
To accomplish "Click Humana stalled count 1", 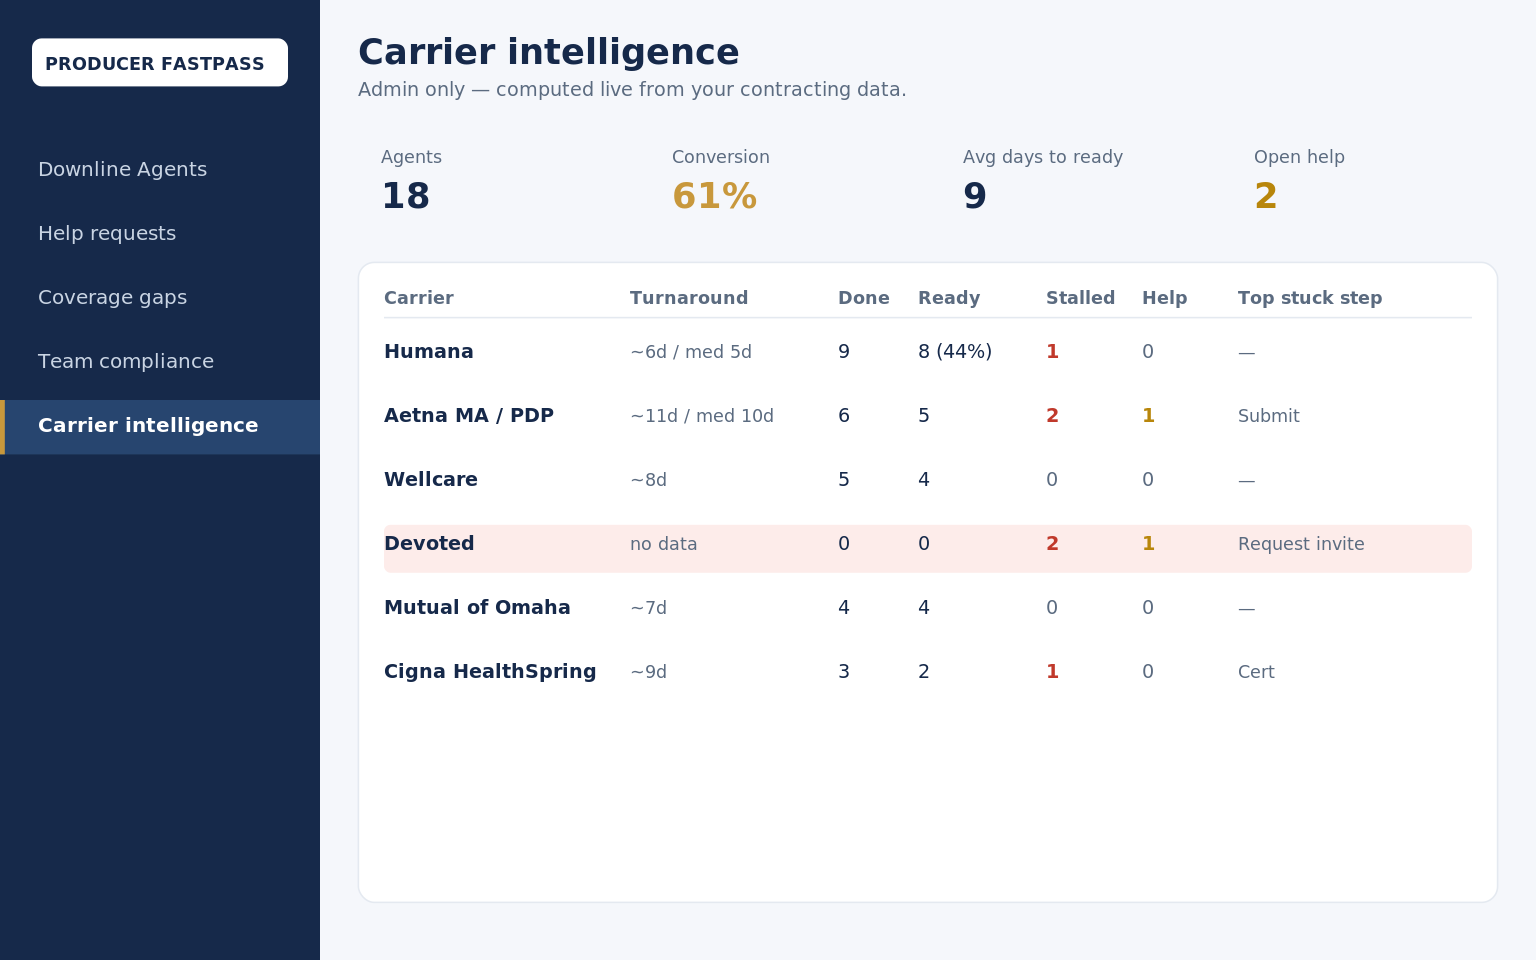I will click(1052, 352).
